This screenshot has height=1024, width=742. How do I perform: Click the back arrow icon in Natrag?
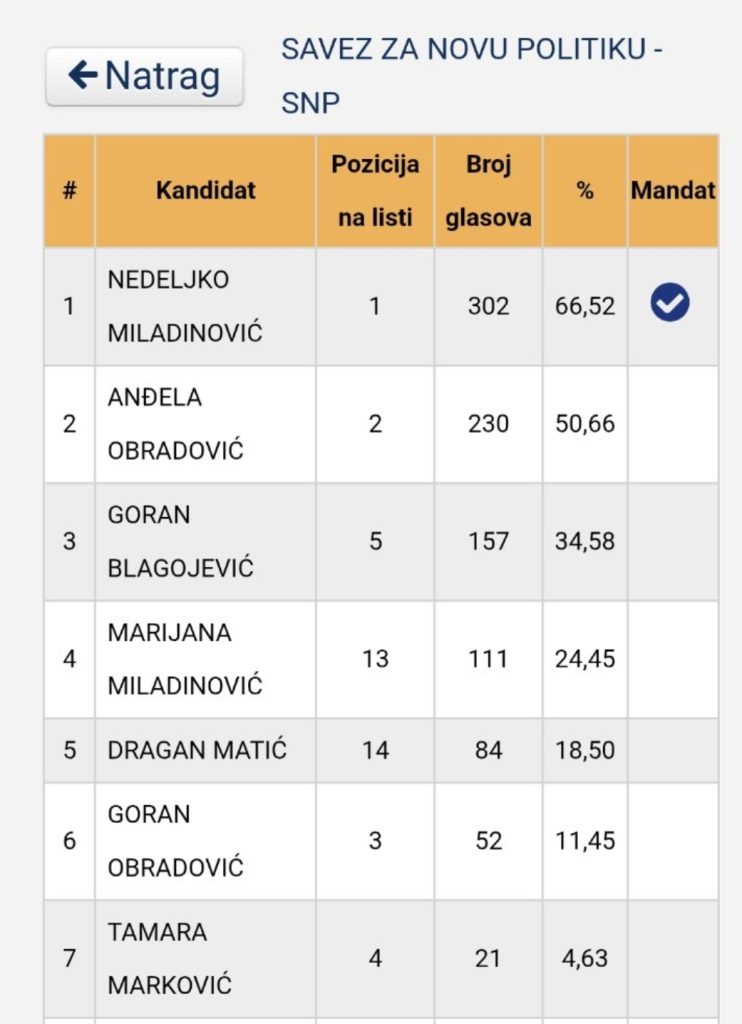tap(82, 74)
